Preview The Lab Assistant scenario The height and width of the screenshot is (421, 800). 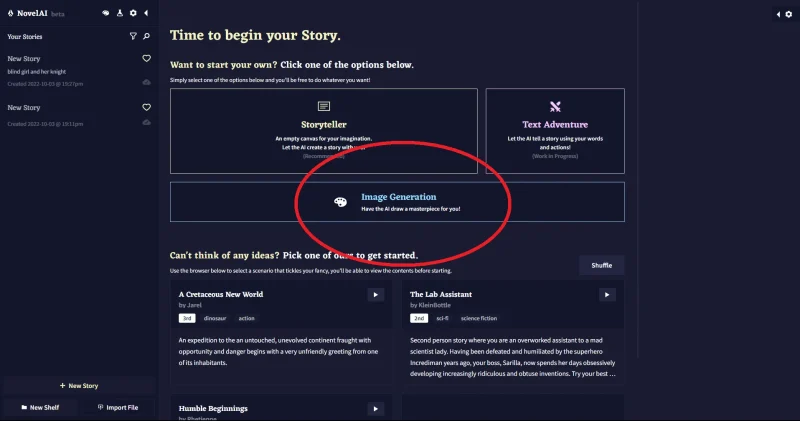(607, 294)
